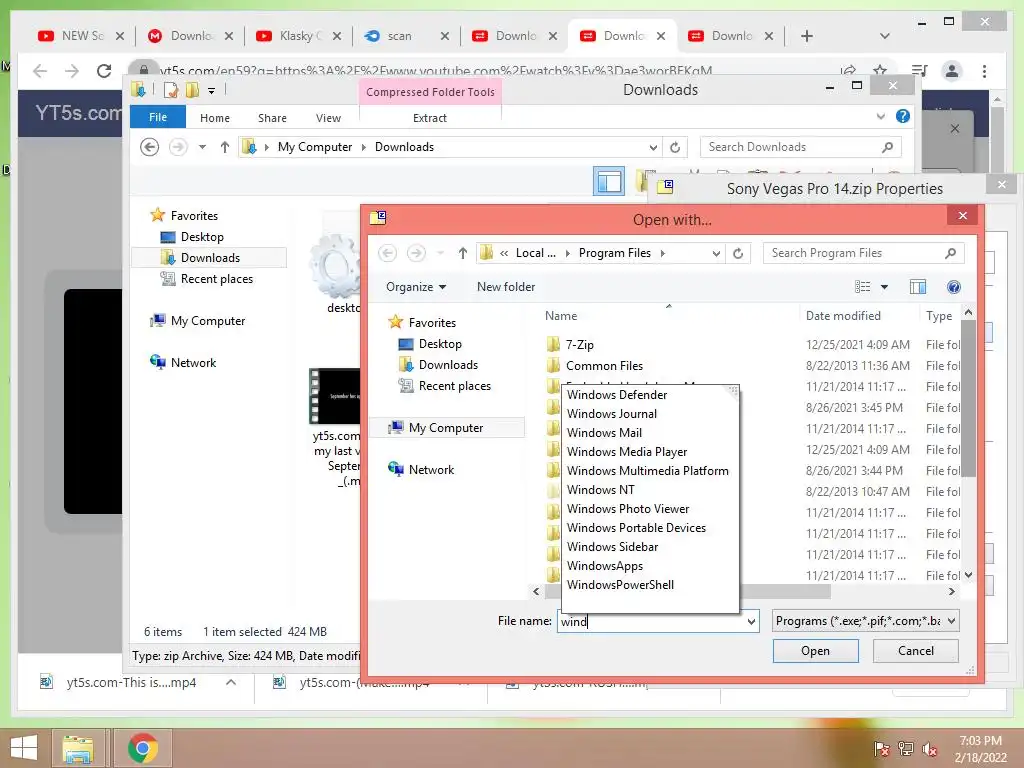
Task: Click the Search Downloads field
Action: [801, 147]
